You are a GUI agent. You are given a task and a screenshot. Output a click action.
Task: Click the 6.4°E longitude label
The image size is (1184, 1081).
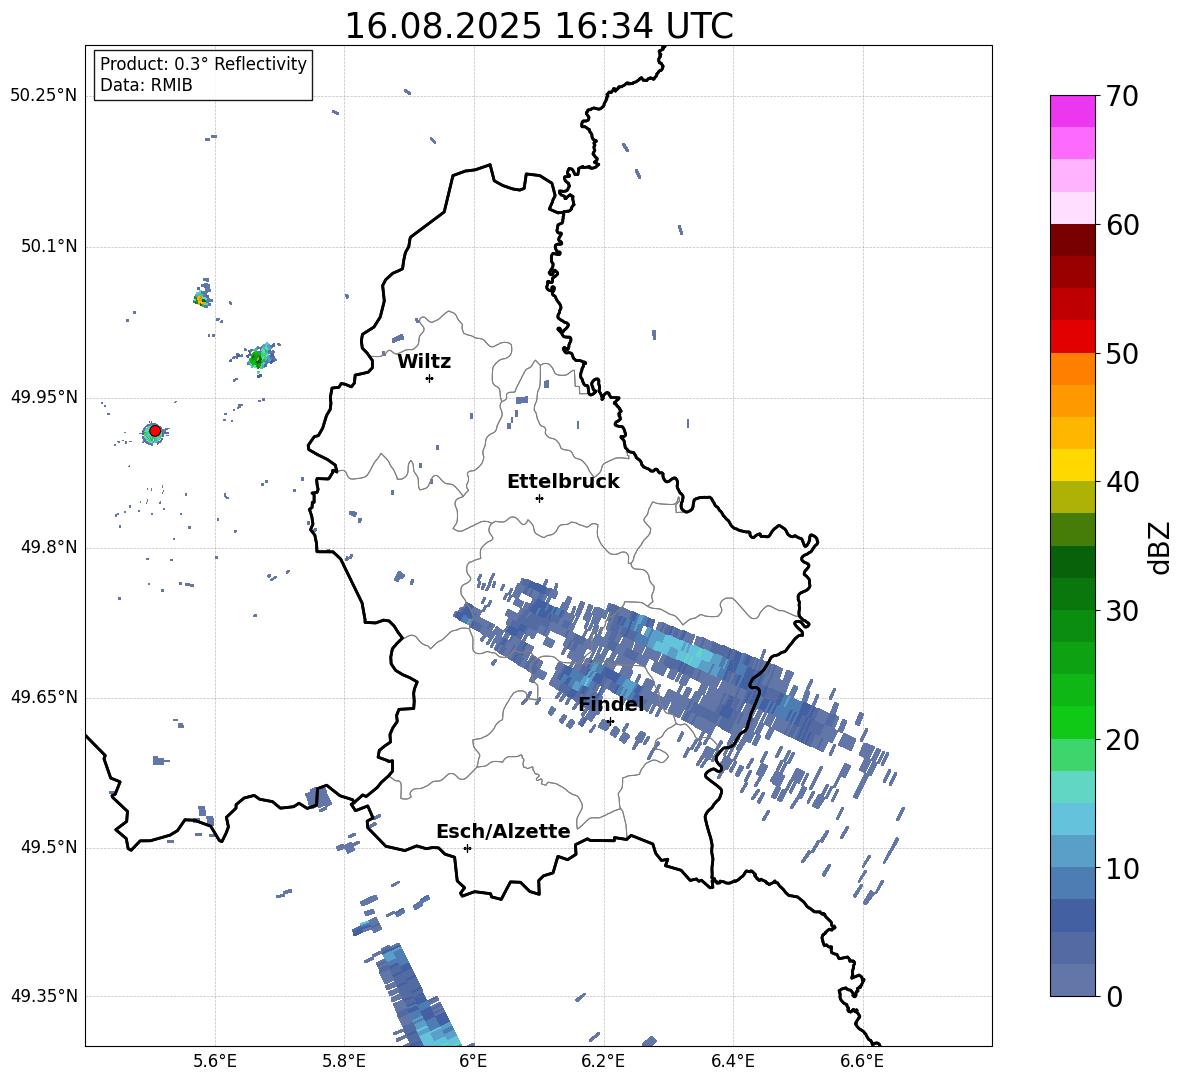point(732,1061)
